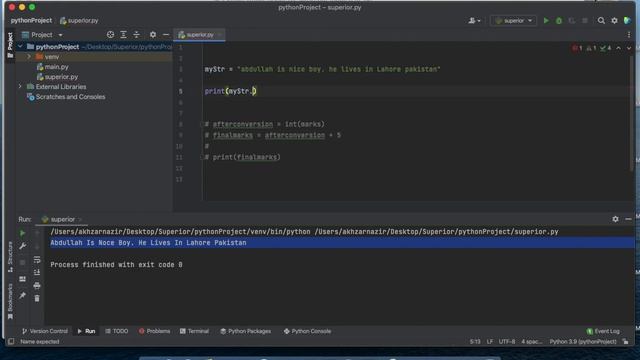Toggle soft-wrap in the Run console
This screenshot has height=360, width=640.
coord(37,259)
